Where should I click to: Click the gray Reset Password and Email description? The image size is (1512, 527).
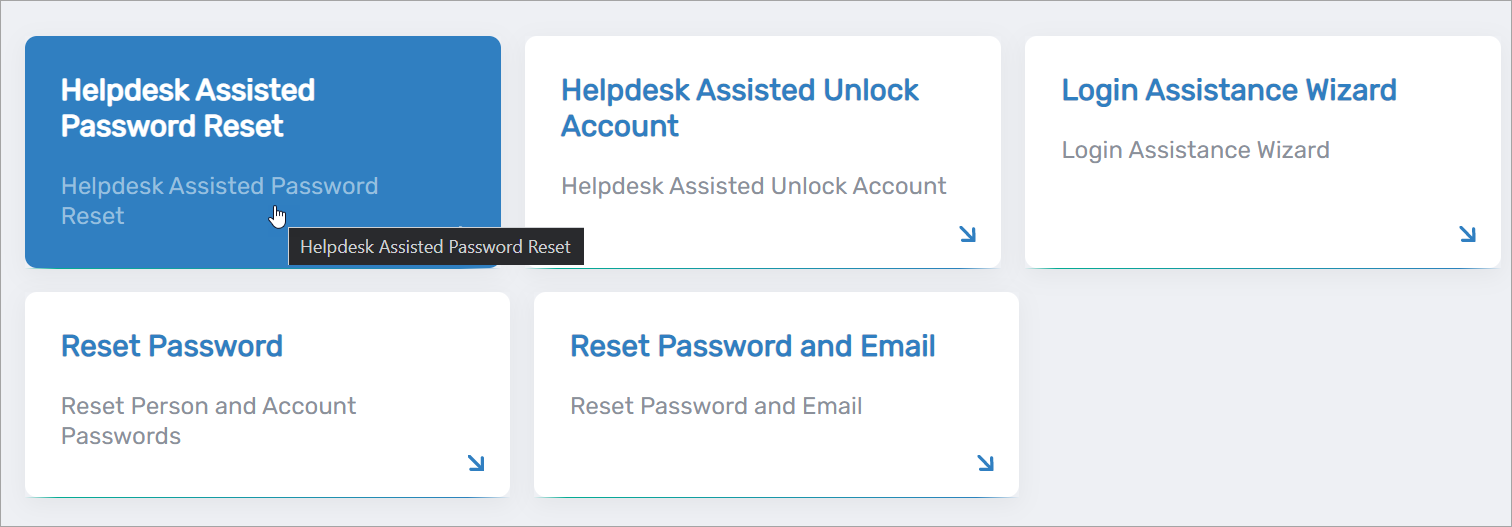tap(716, 406)
